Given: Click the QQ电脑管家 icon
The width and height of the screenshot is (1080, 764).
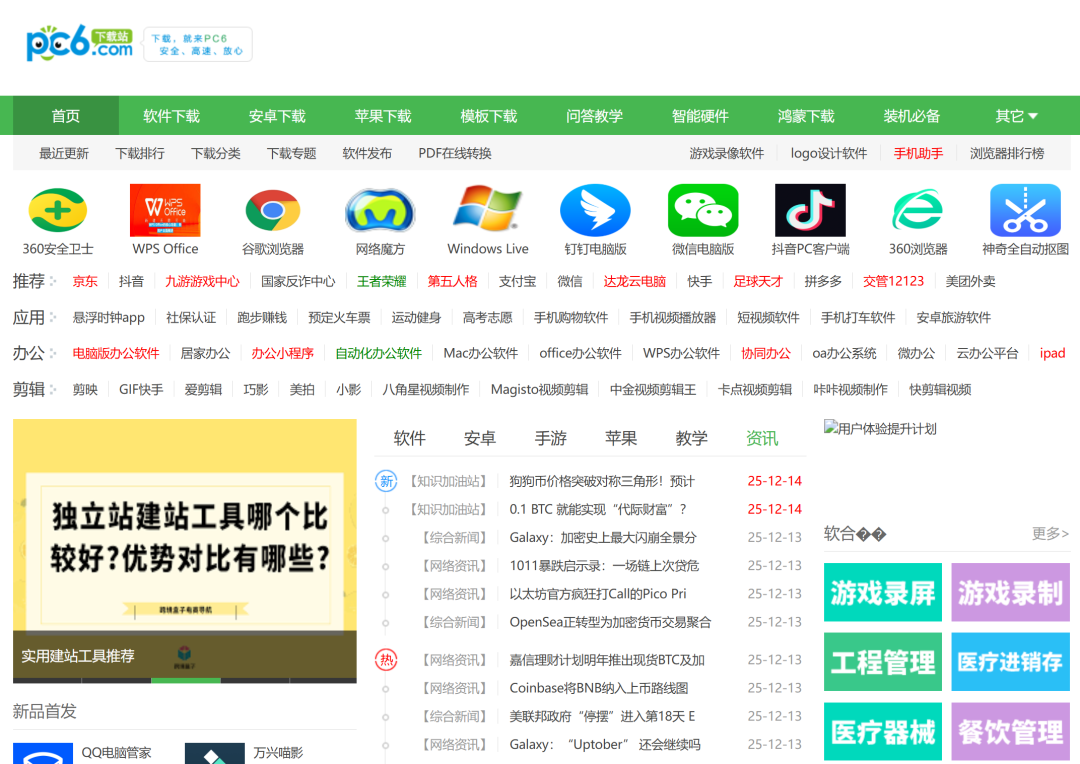Looking at the screenshot, I should click(43, 753).
